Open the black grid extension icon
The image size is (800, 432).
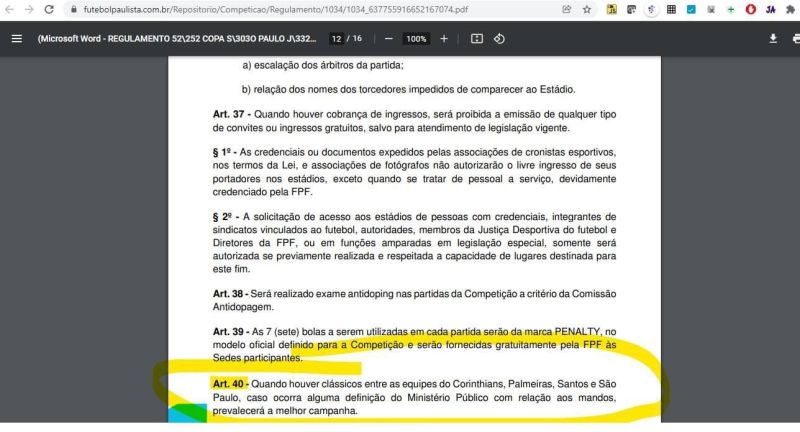671,9
